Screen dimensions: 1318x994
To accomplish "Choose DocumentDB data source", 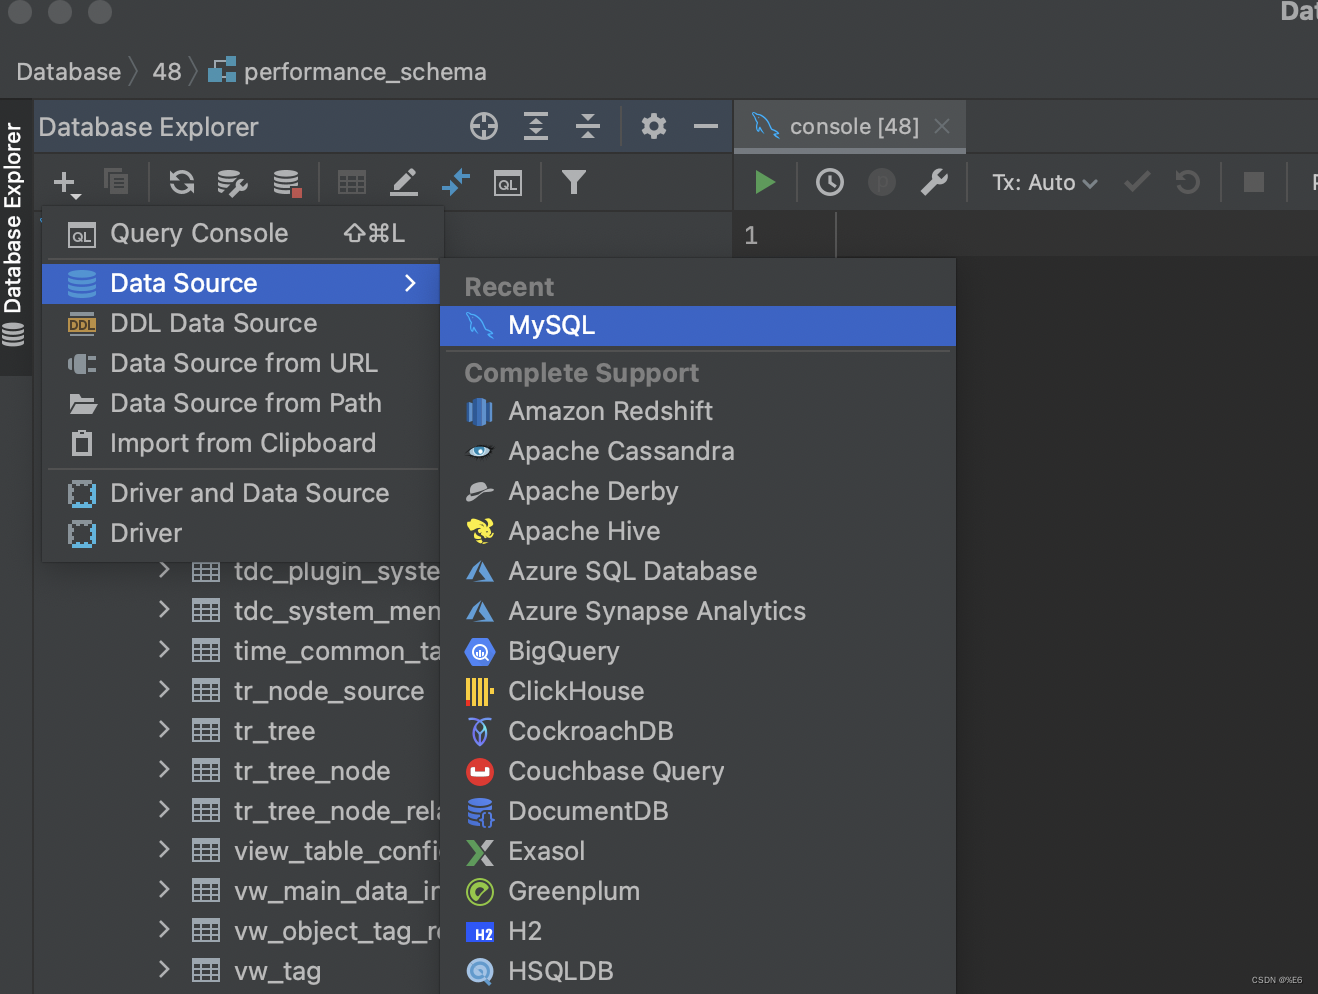I will 698,812.
